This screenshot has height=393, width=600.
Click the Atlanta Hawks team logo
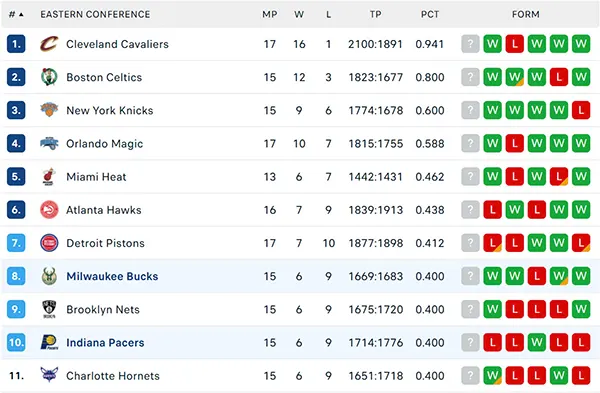pyautogui.click(x=49, y=210)
